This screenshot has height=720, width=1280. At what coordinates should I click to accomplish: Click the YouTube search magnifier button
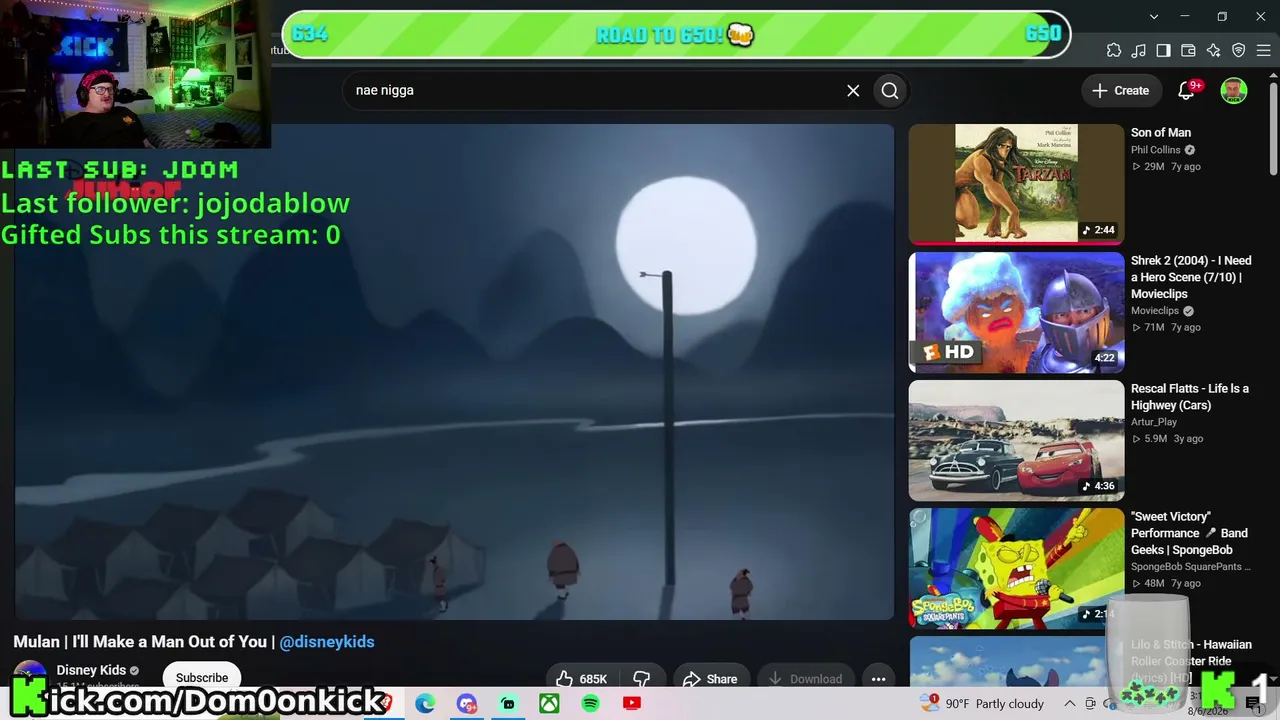[890, 91]
